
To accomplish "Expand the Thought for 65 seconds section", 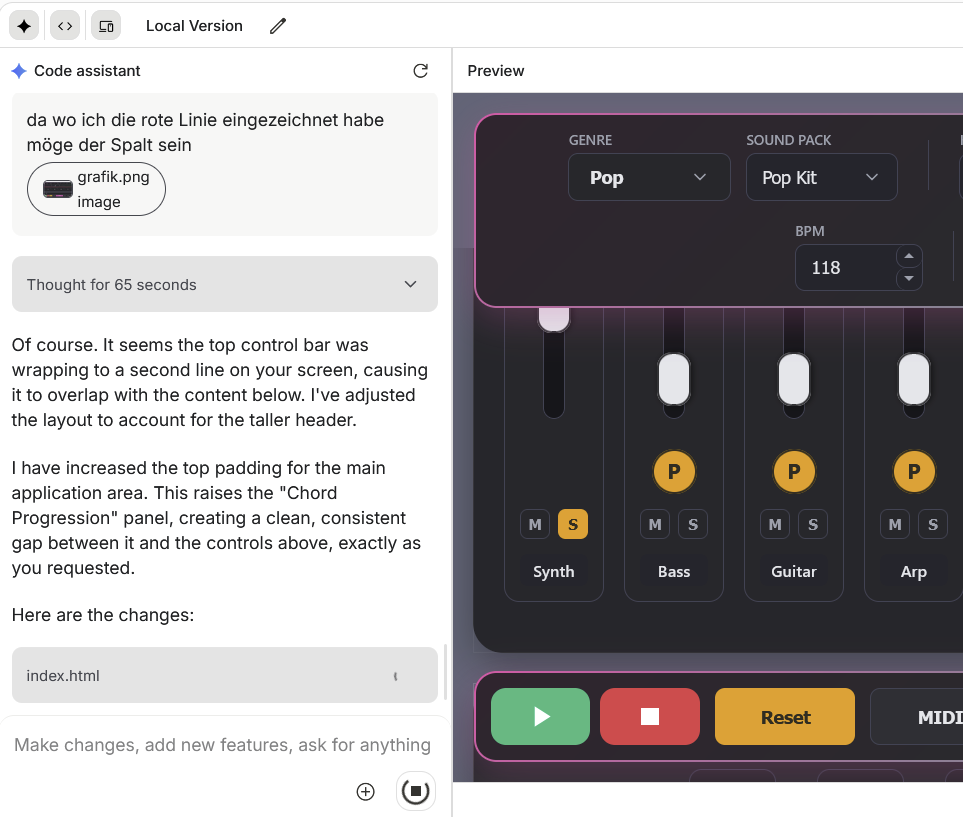I will pos(225,284).
